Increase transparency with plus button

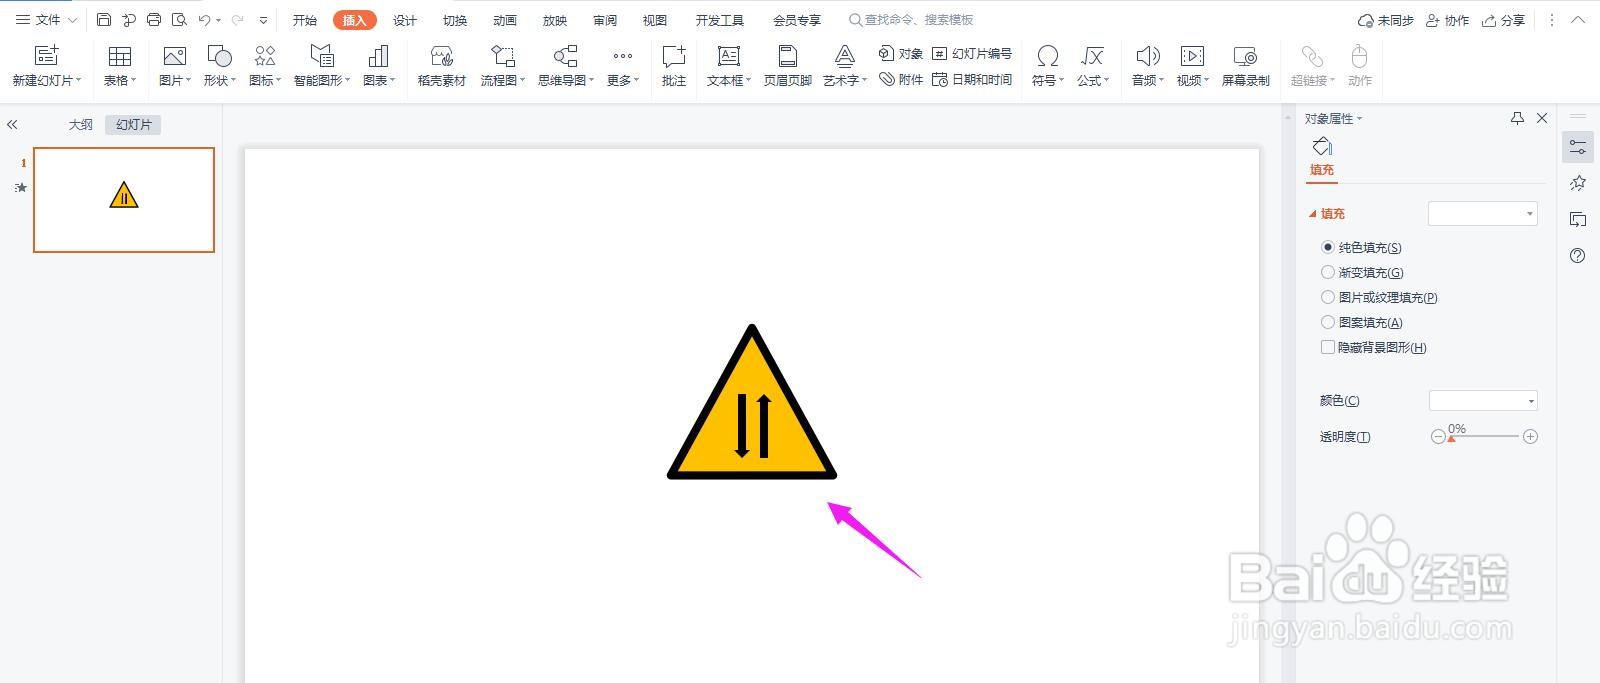pos(1530,437)
